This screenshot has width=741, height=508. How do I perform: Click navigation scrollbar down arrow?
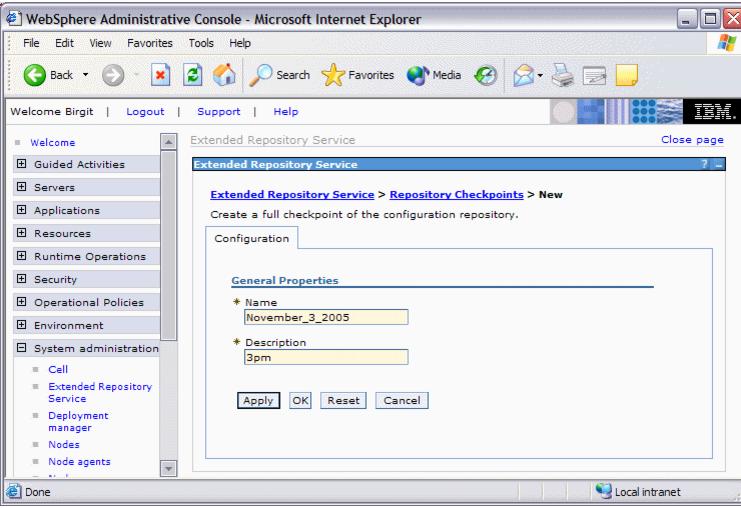[x=169, y=469]
